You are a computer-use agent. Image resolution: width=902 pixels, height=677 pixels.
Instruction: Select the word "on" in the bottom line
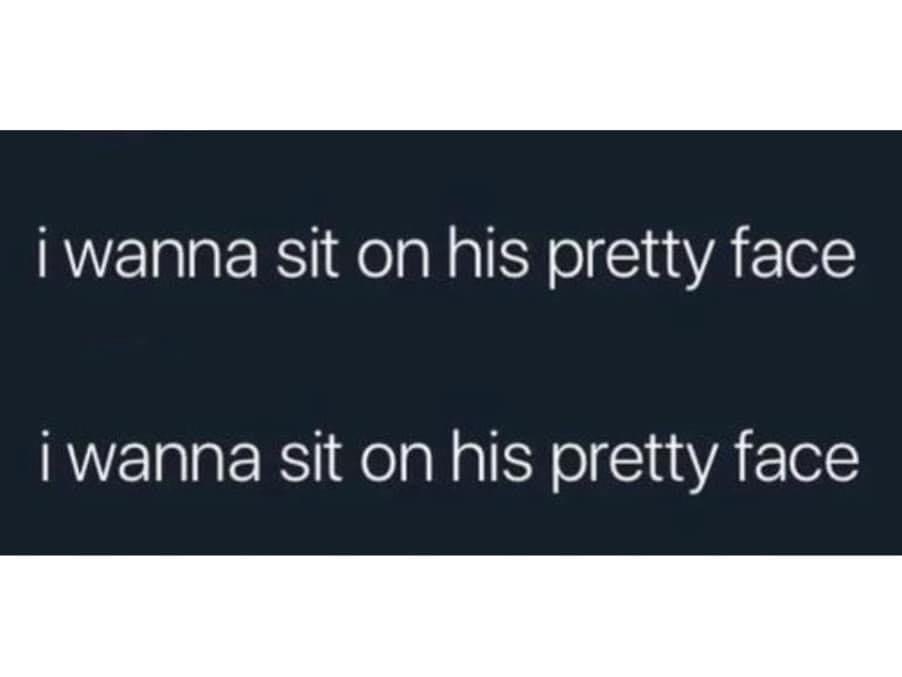[396, 462]
